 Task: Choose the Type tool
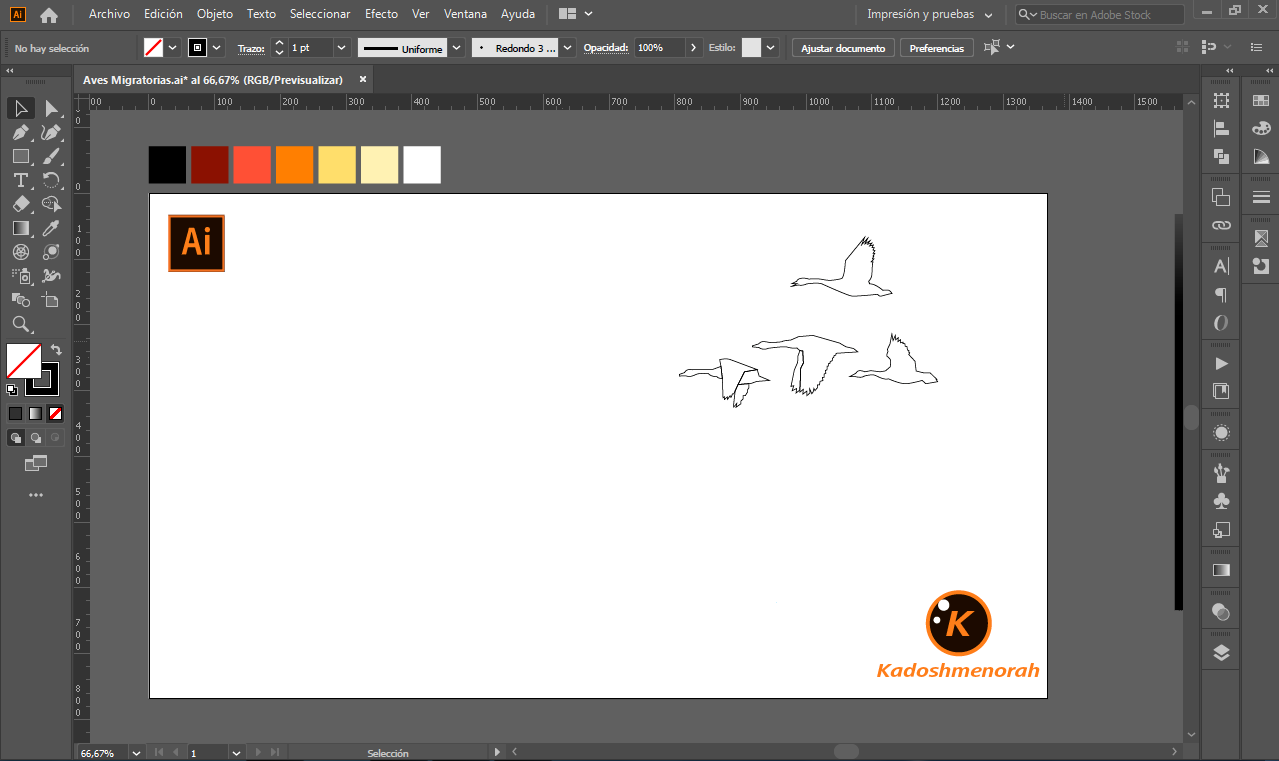pyautogui.click(x=20, y=180)
